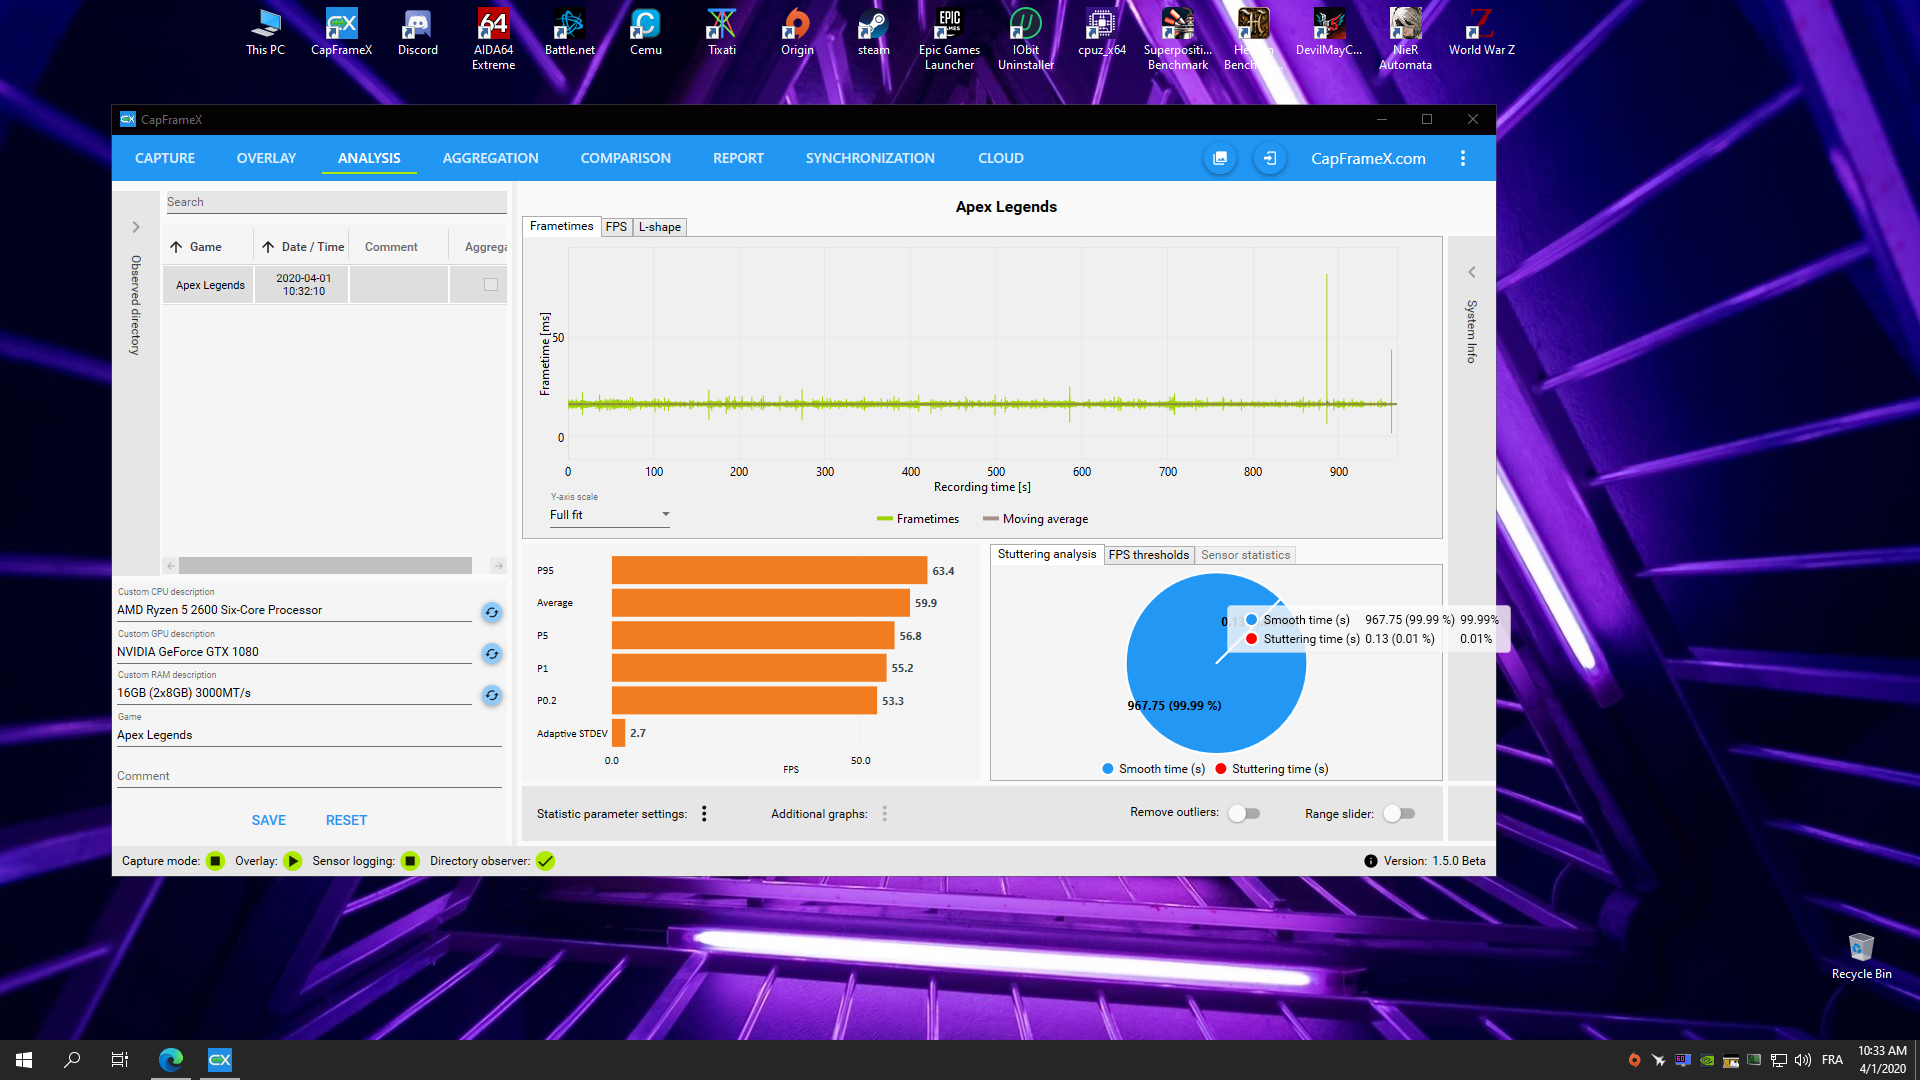The image size is (1920, 1080).
Task: Refresh the custom CPU description
Action: click(x=492, y=612)
